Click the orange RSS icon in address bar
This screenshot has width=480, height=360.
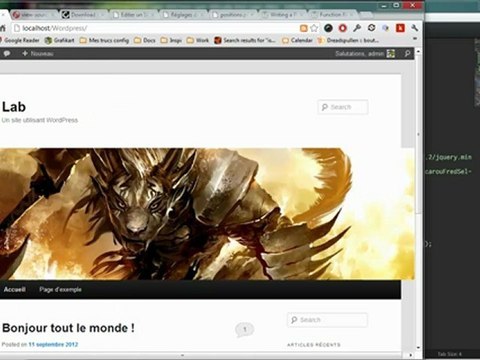[303, 28]
